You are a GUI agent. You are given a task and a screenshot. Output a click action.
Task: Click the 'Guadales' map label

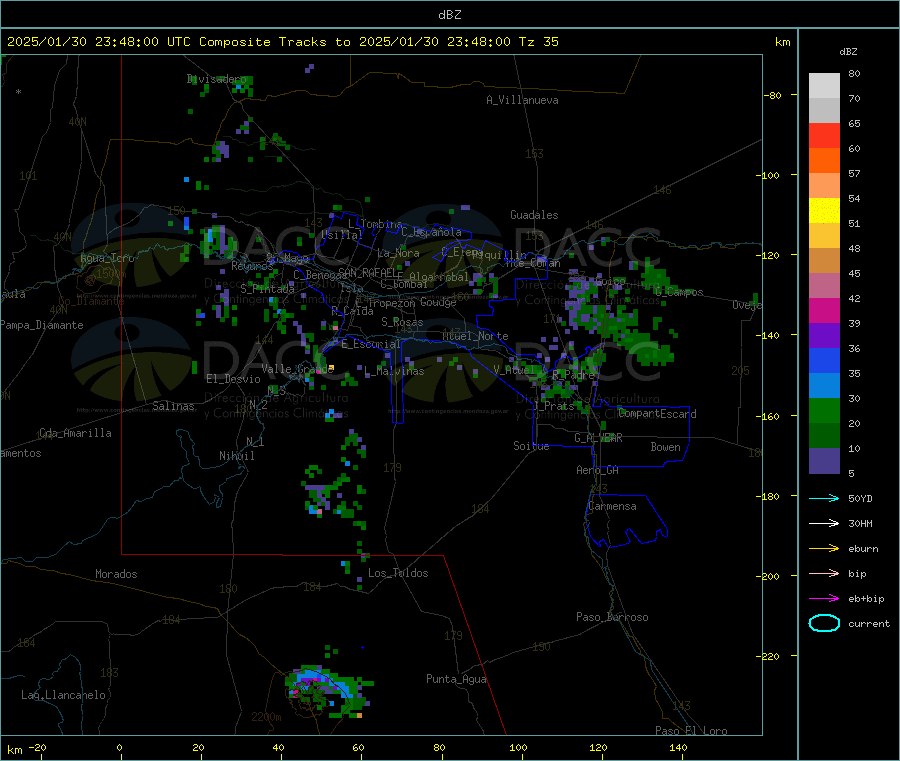(534, 215)
